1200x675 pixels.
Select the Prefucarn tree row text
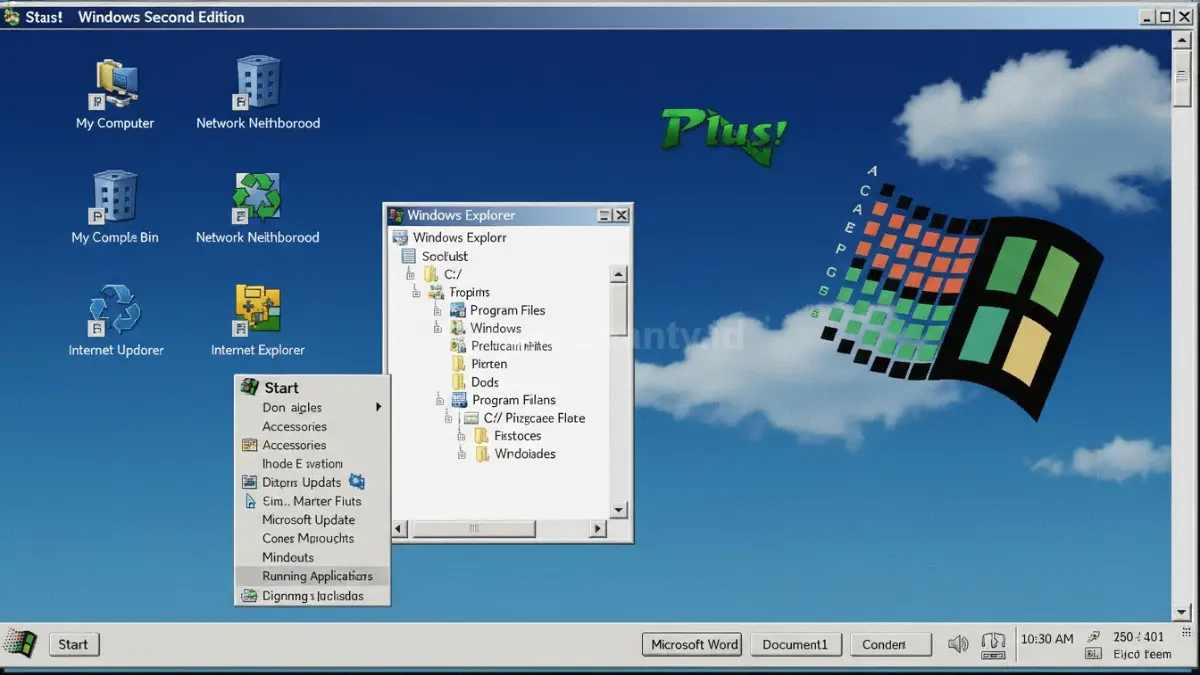click(x=512, y=346)
